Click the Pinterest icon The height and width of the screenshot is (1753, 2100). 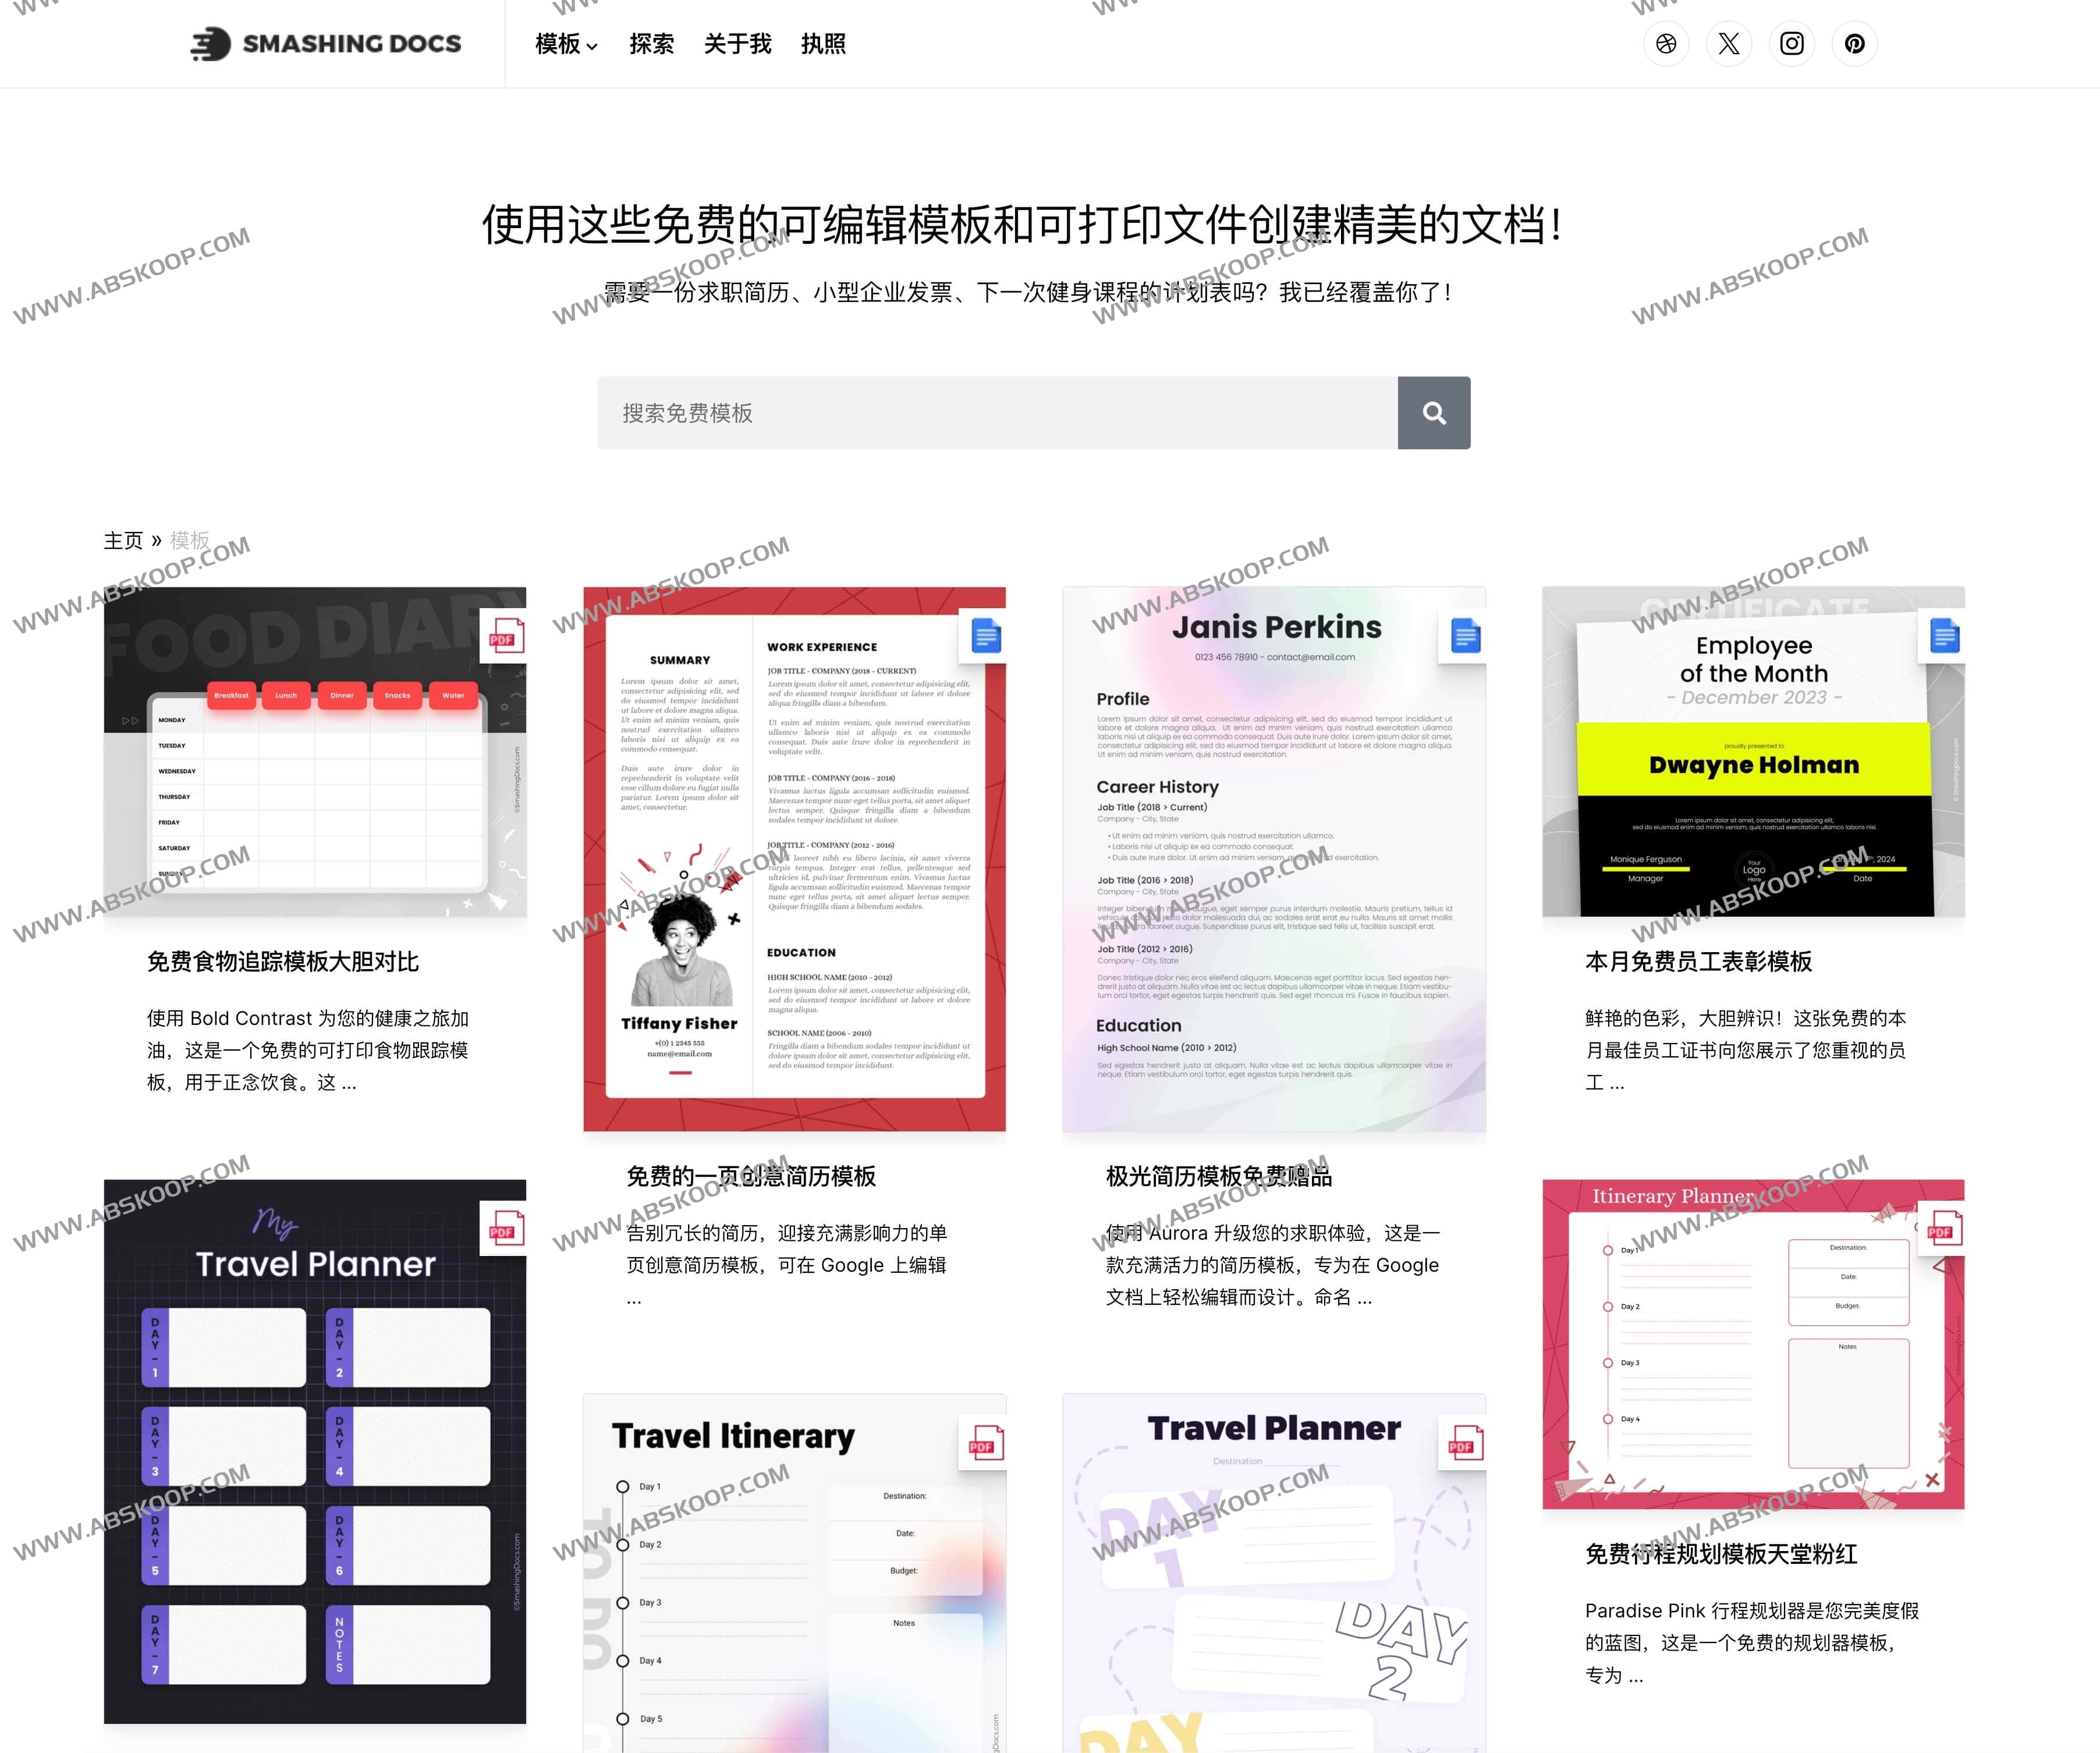coord(1855,43)
